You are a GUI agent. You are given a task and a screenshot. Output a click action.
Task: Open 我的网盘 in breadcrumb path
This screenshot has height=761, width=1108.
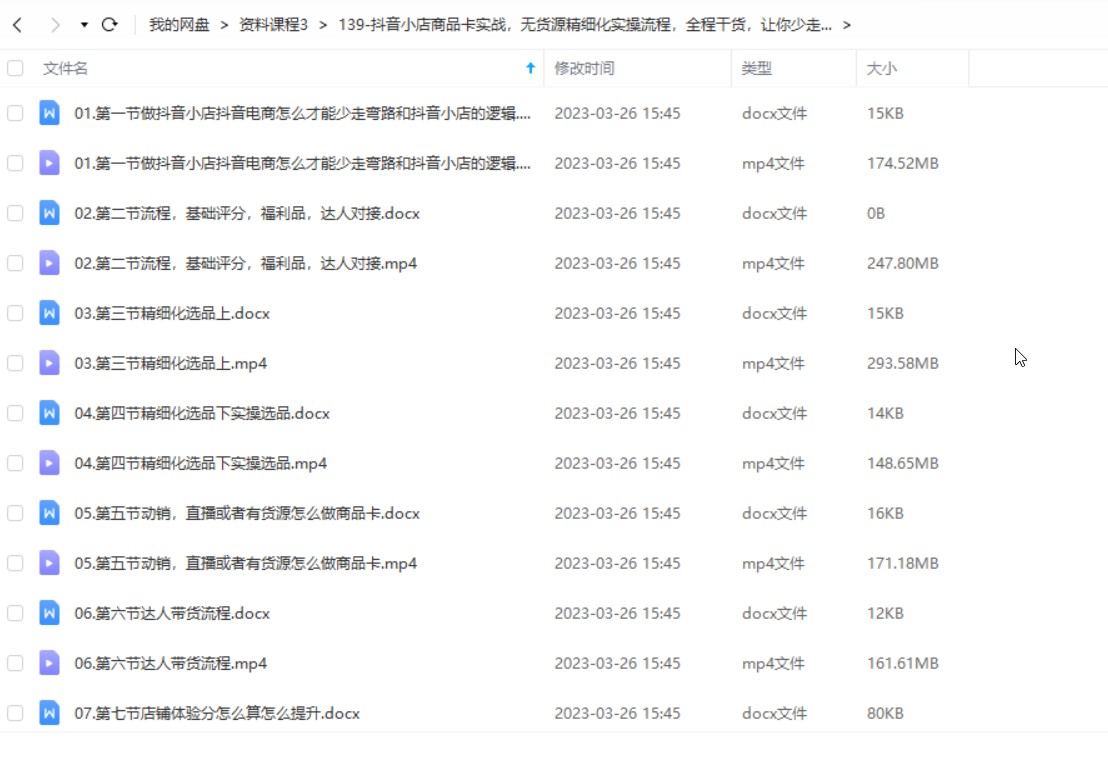pyautogui.click(x=179, y=25)
